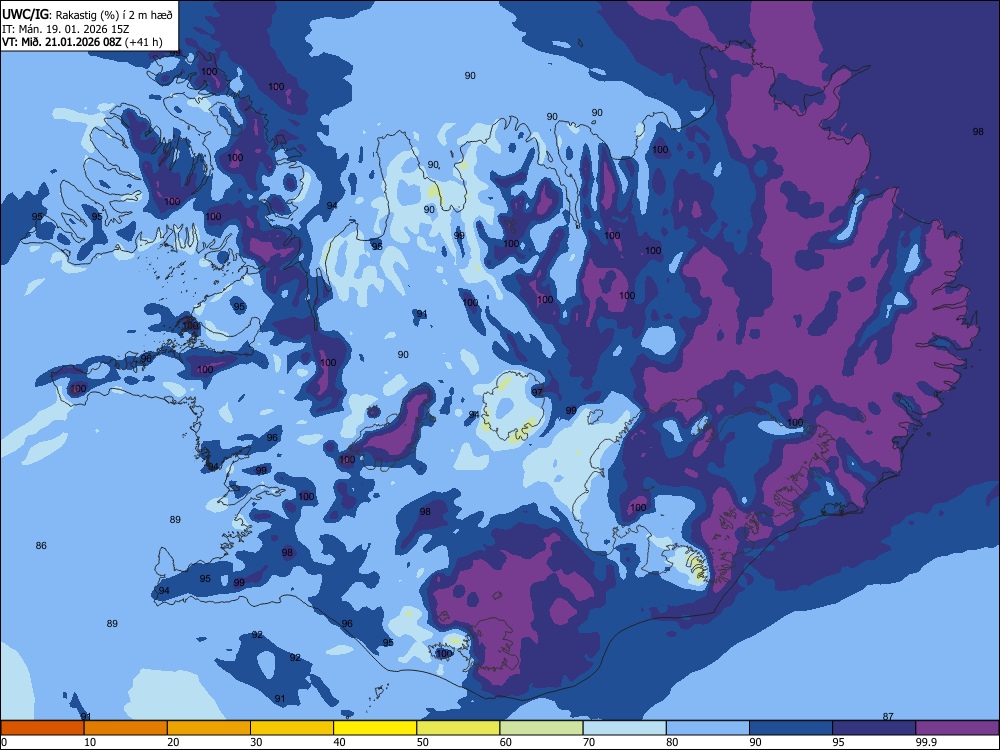The height and width of the screenshot is (750, 1000).
Task: Select the orange 10–20 legend color block
Action: (126, 728)
